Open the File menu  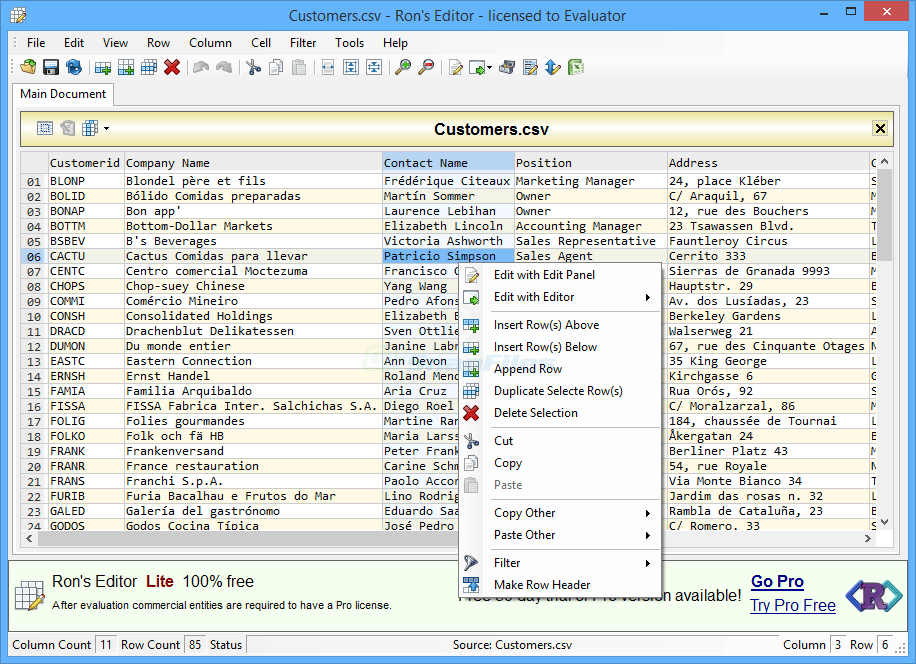click(36, 43)
